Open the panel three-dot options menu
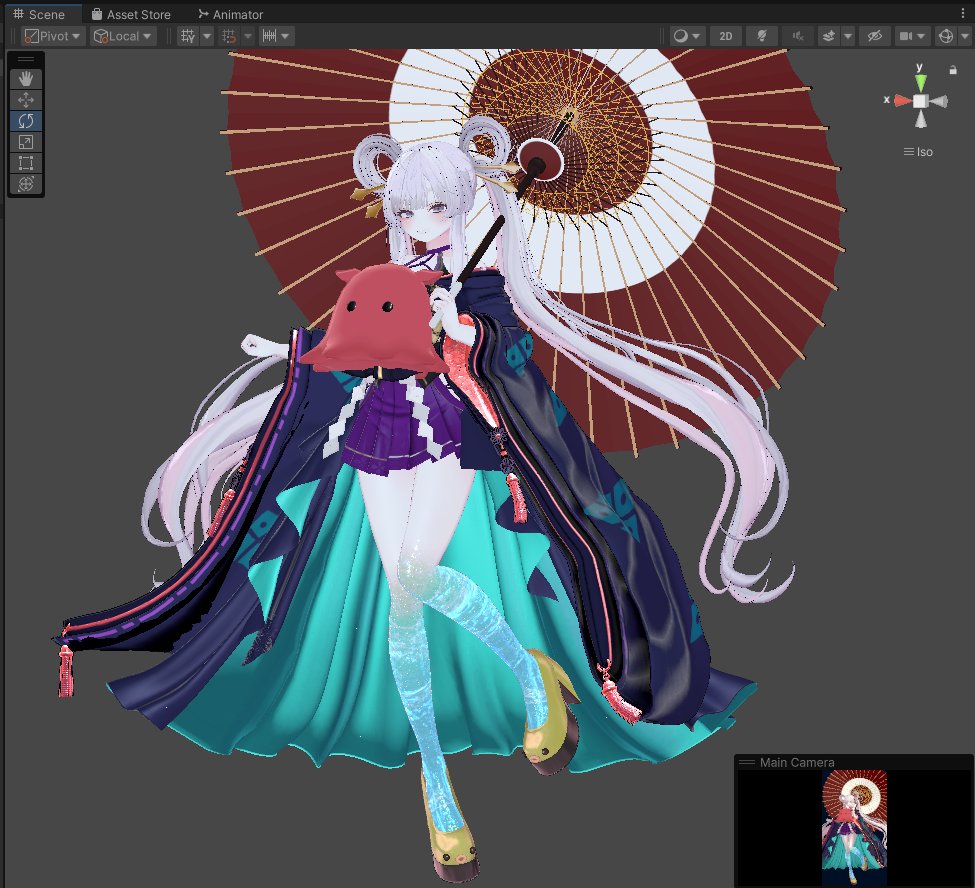Image resolution: width=975 pixels, height=888 pixels. click(x=963, y=14)
